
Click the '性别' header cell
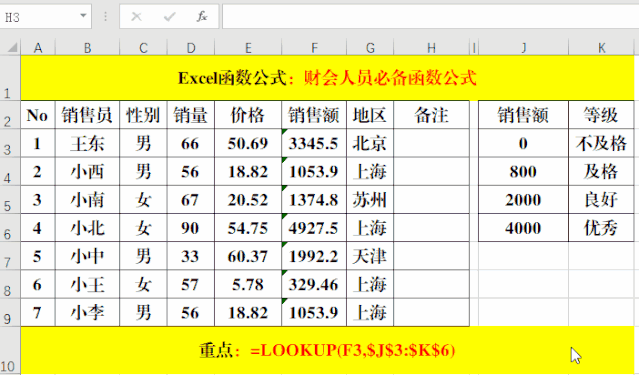(x=143, y=115)
